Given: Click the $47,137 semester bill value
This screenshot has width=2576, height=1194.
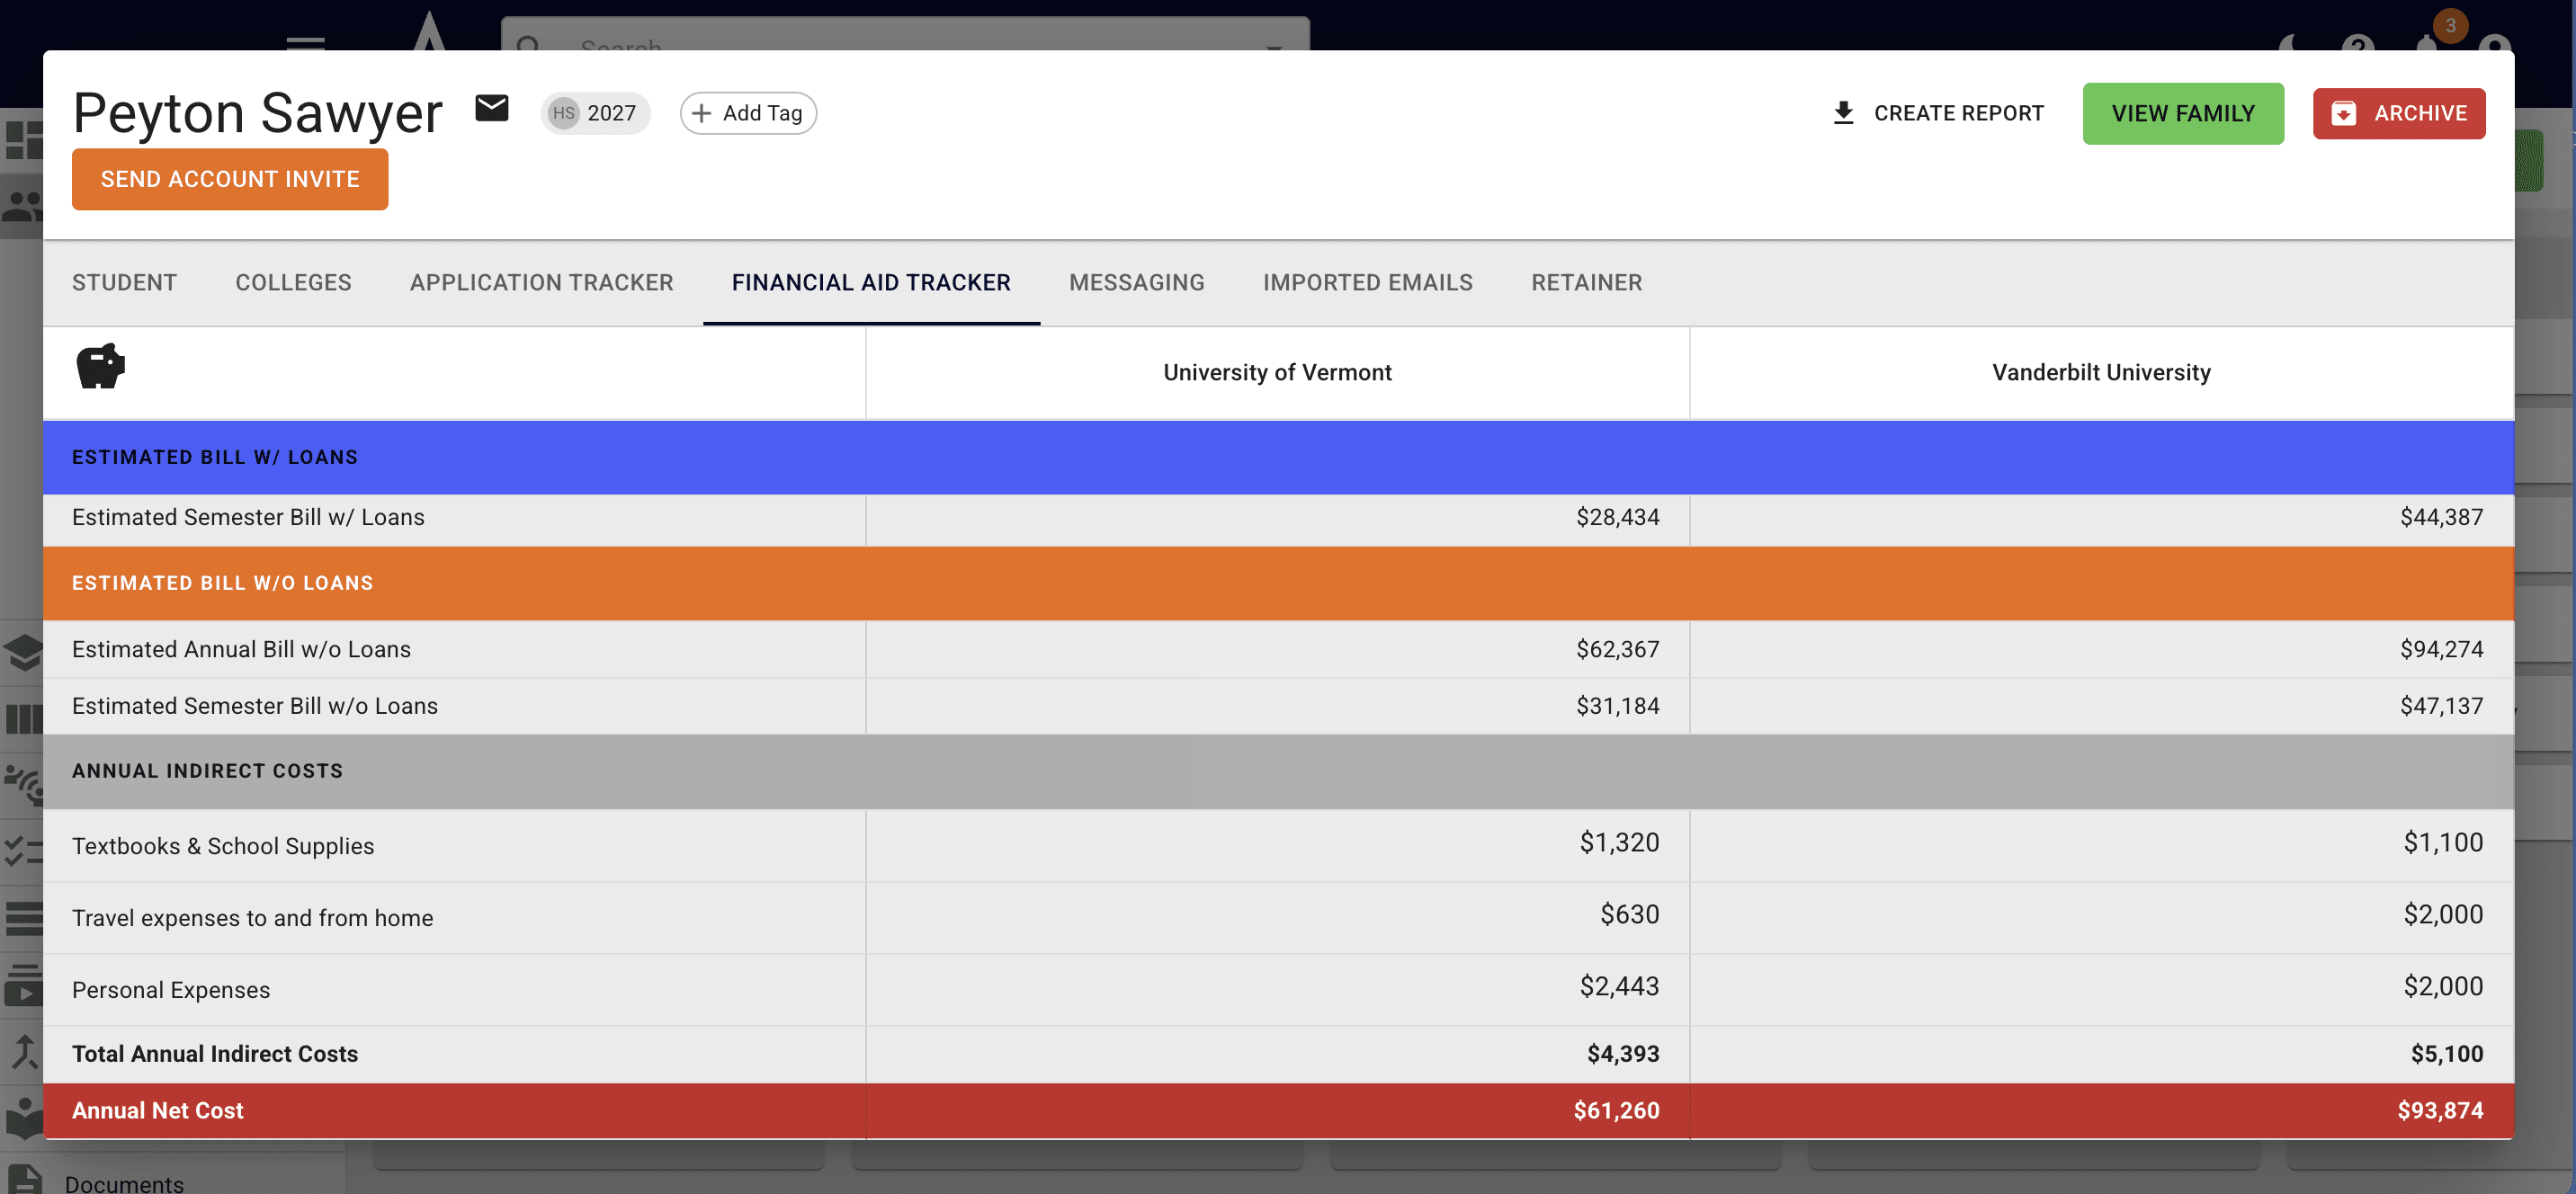Looking at the screenshot, I should (x=2441, y=706).
